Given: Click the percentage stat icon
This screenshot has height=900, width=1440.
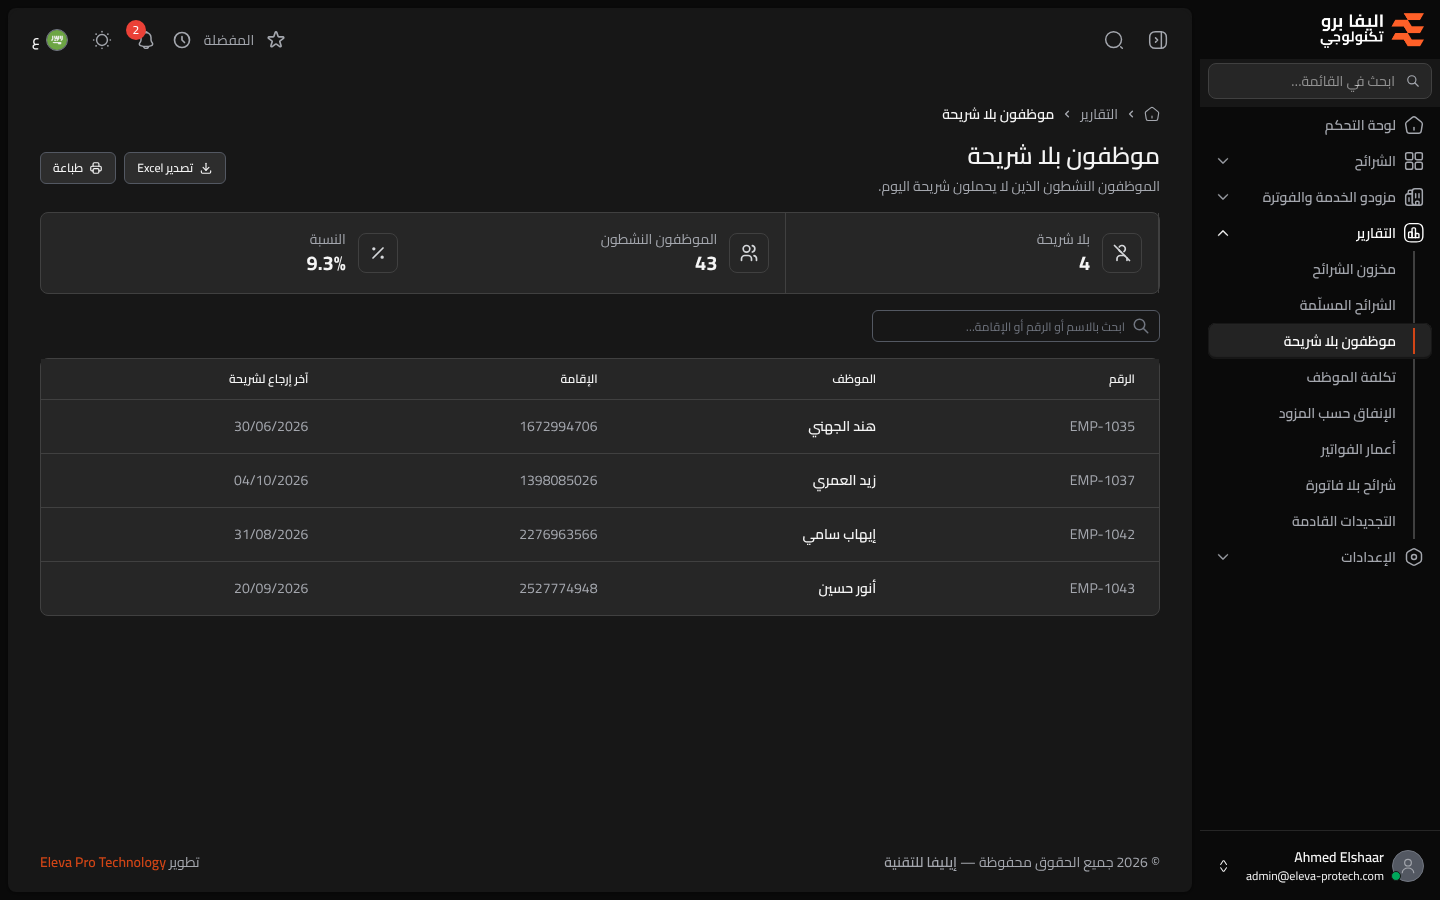Looking at the screenshot, I should coord(378,253).
